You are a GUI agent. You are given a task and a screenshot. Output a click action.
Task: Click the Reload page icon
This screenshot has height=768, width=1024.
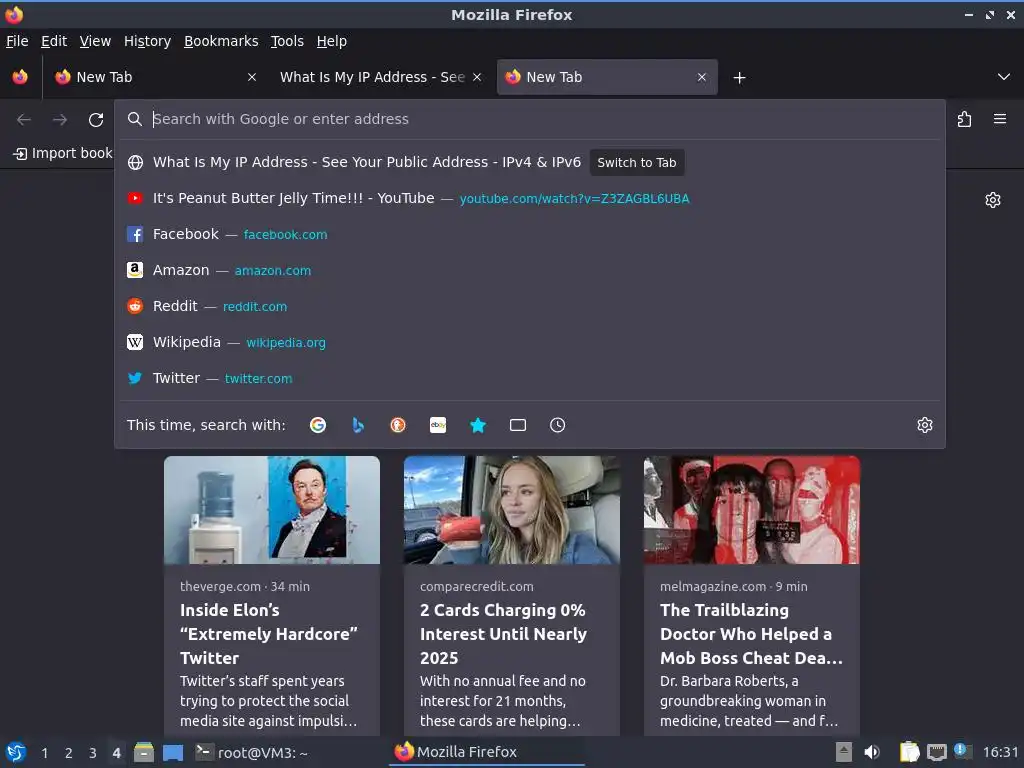(x=96, y=120)
